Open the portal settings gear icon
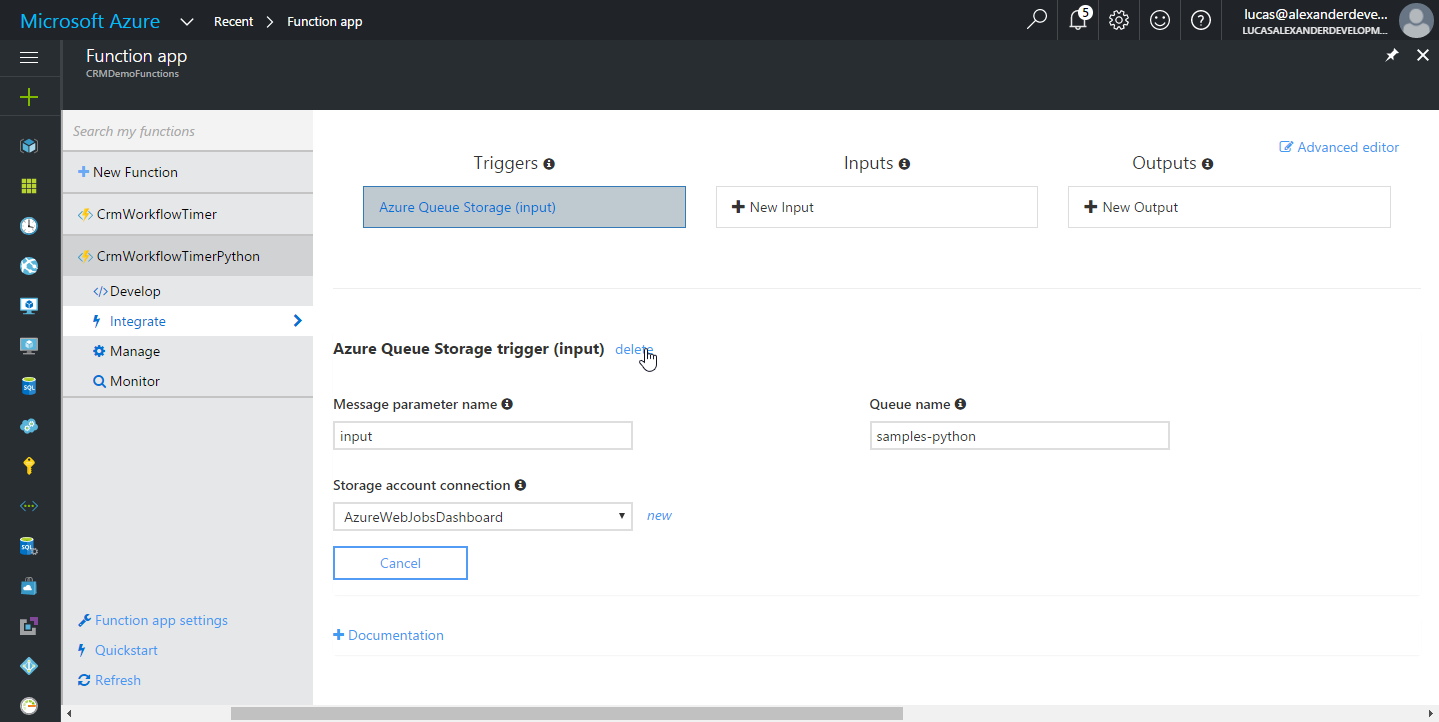The image size is (1439, 722). pyautogui.click(x=1119, y=20)
